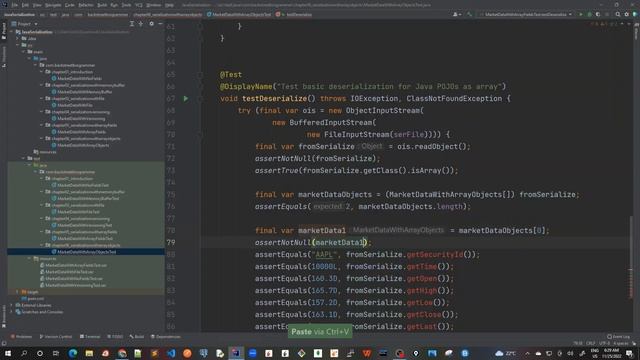
Task: Click the next highlighted error down arrow in the editor corner
Action: 629,24
